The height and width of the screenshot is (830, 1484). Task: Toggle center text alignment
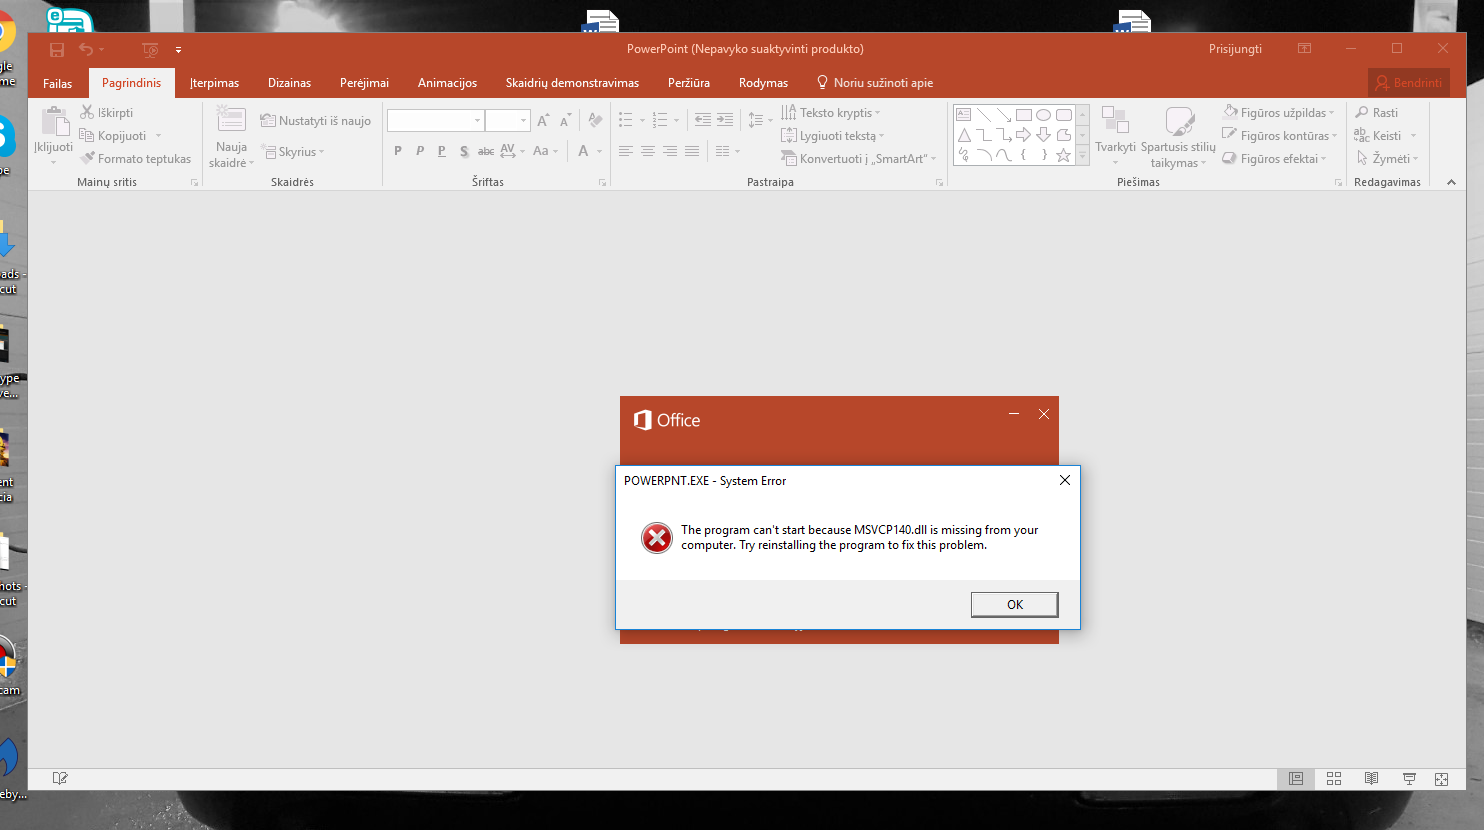(x=648, y=151)
